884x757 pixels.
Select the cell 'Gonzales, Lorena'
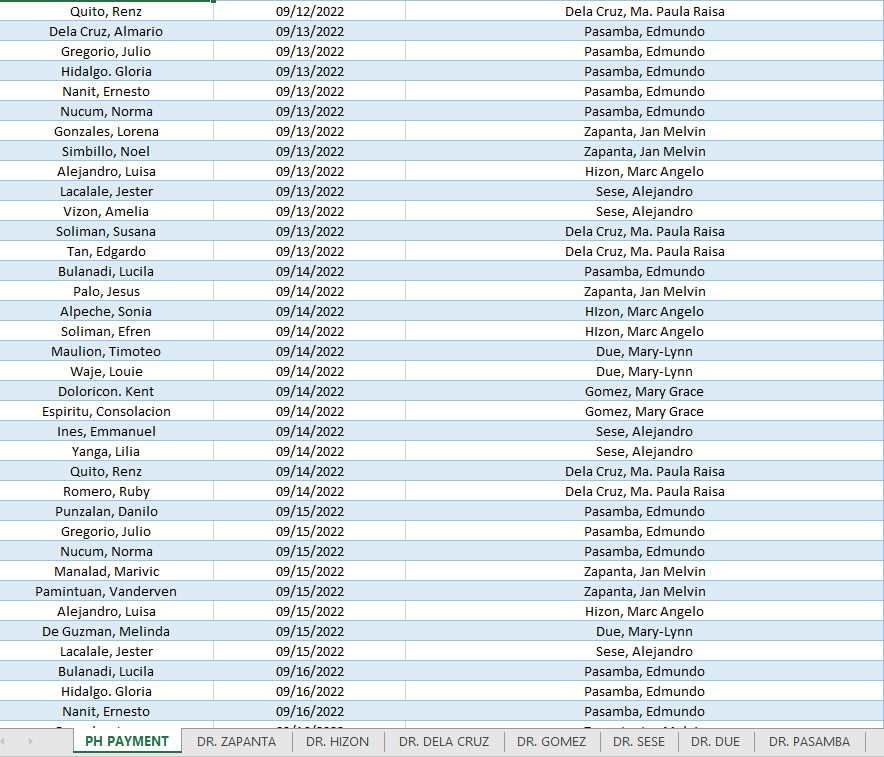[x=106, y=131]
